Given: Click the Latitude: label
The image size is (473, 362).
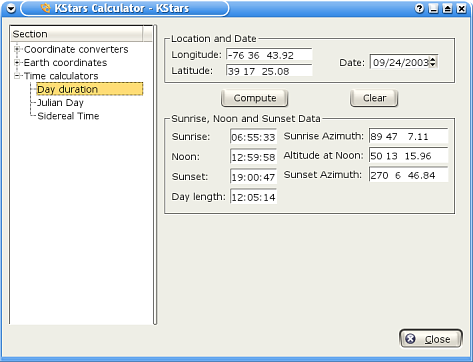Looking at the screenshot, I should (192, 71).
